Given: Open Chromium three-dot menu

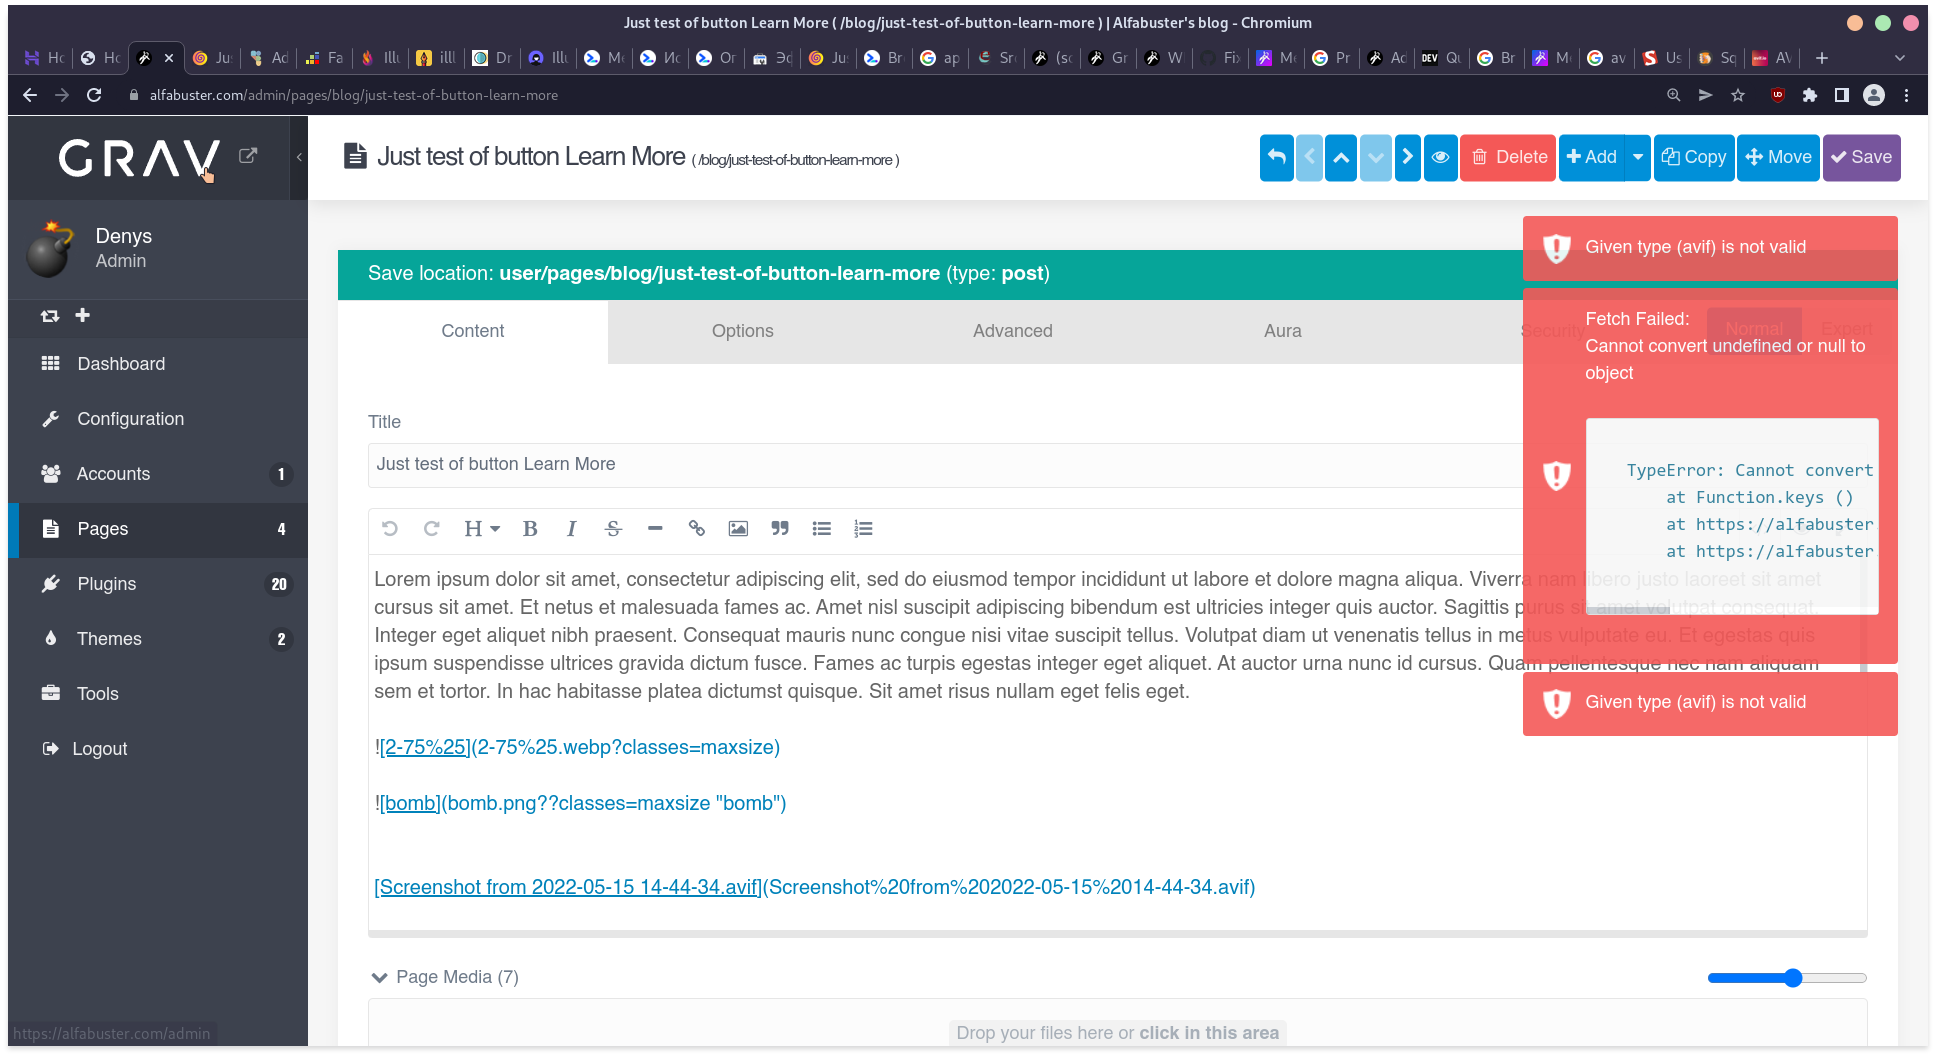Looking at the screenshot, I should click(1906, 95).
